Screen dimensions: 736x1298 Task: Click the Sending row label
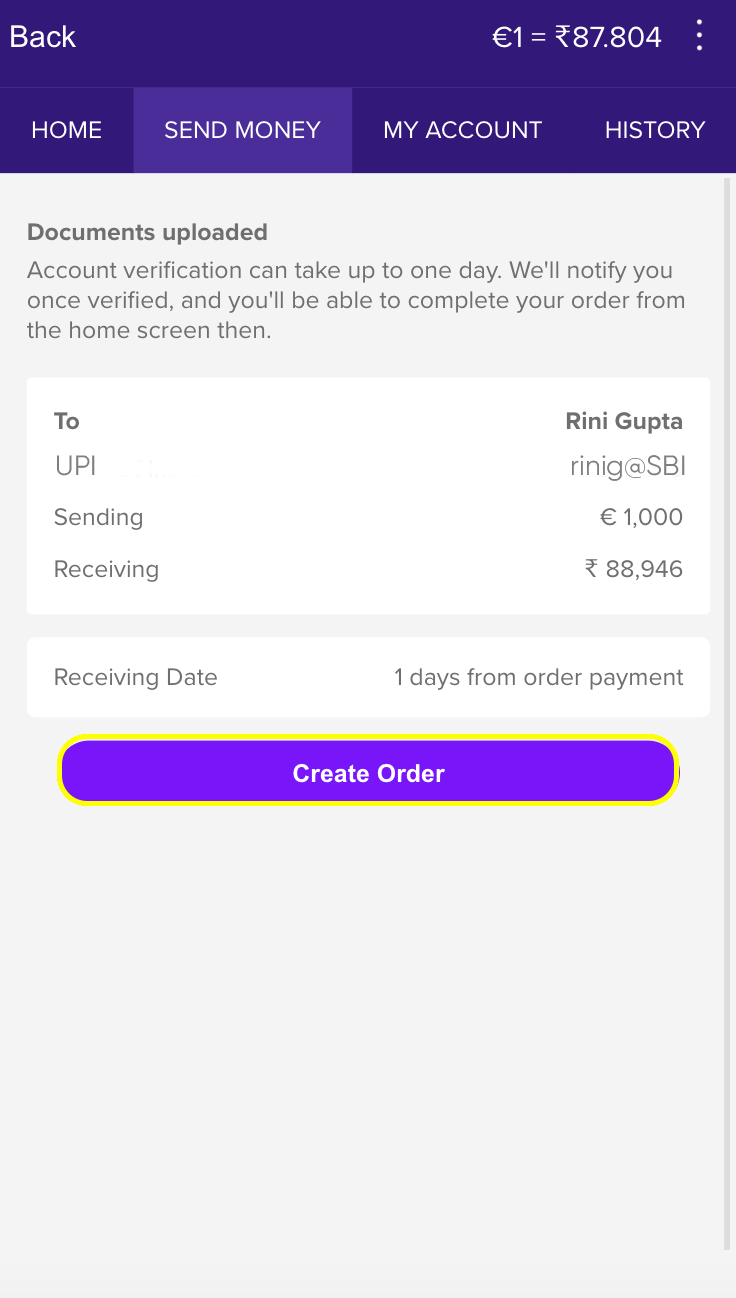(x=99, y=517)
